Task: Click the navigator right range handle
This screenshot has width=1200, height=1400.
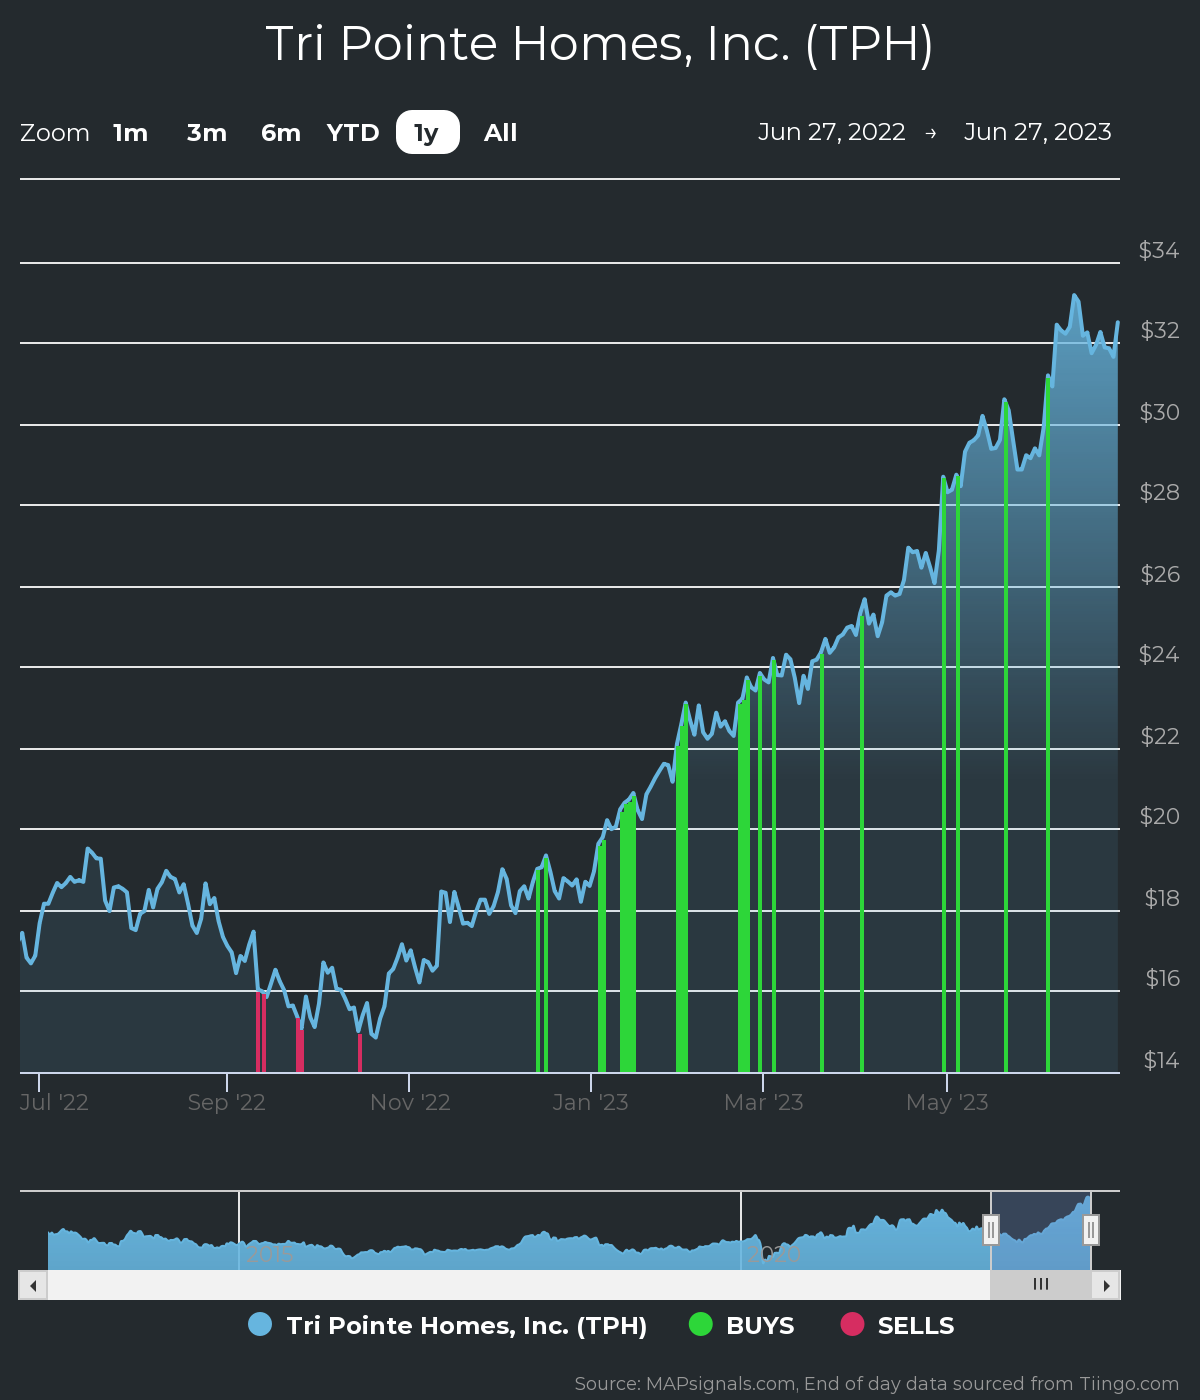Action: (x=1091, y=1230)
